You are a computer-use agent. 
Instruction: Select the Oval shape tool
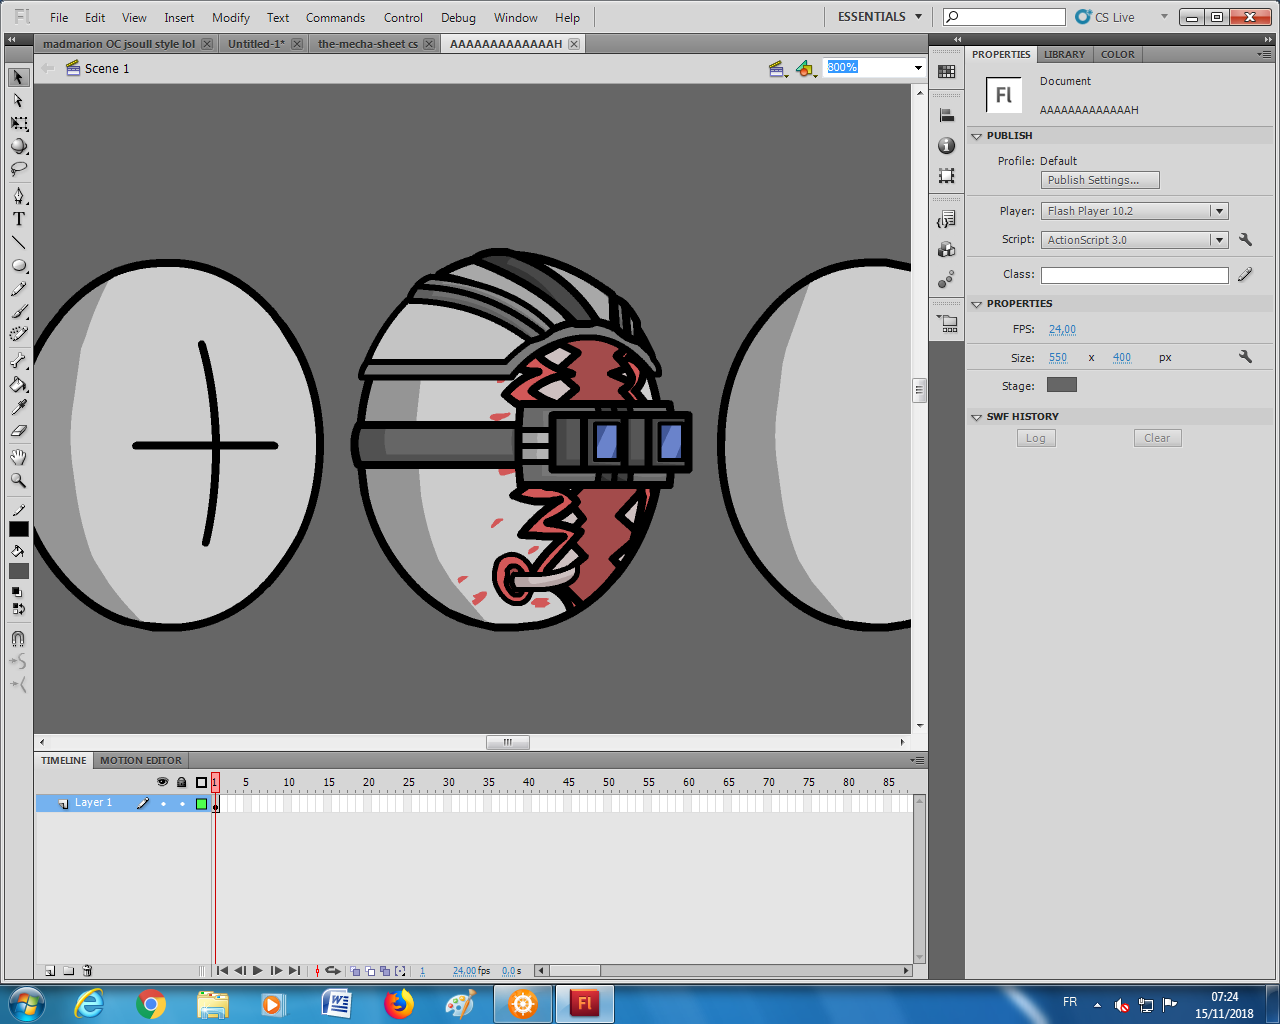(18, 266)
